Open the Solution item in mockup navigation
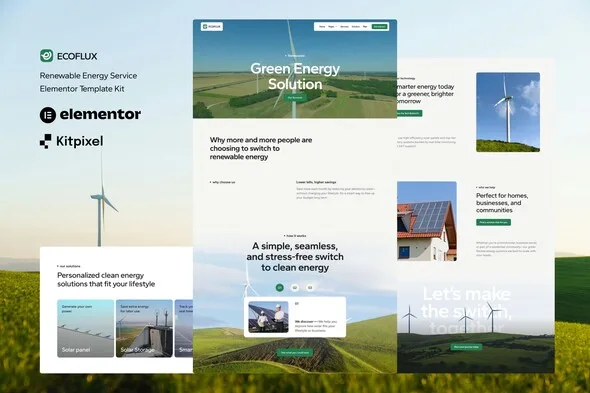 click(x=356, y=27)
